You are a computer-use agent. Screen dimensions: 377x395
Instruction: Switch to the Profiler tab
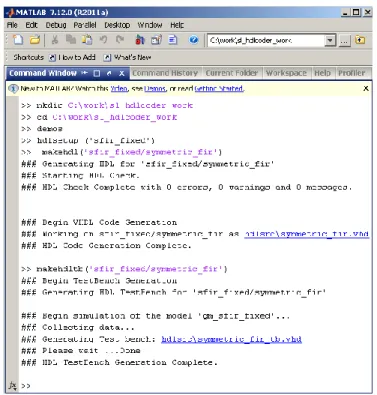coord(352,73)
